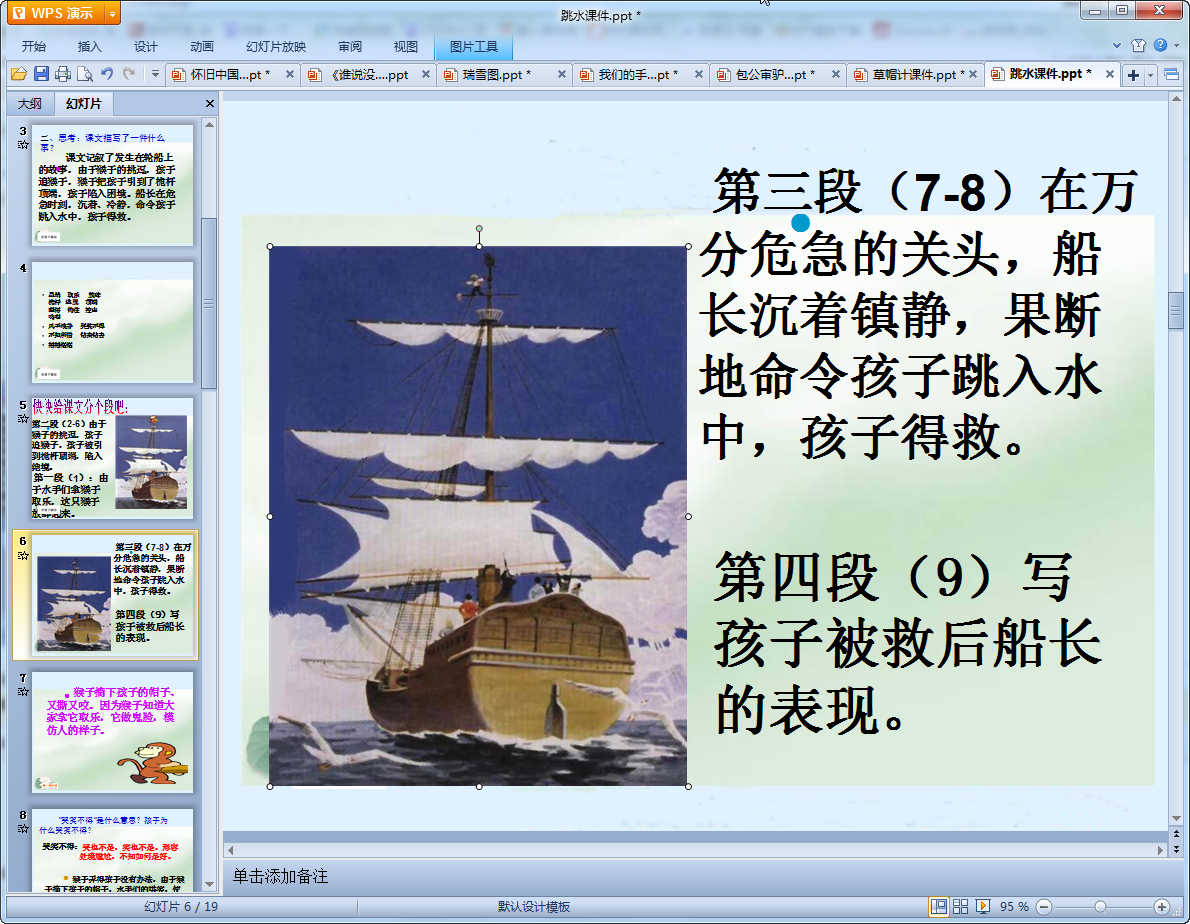Switch to the 大纲 outline pane tab
Screen dimensions: 1190x924
pyautogui.click(x=30, y=103)
